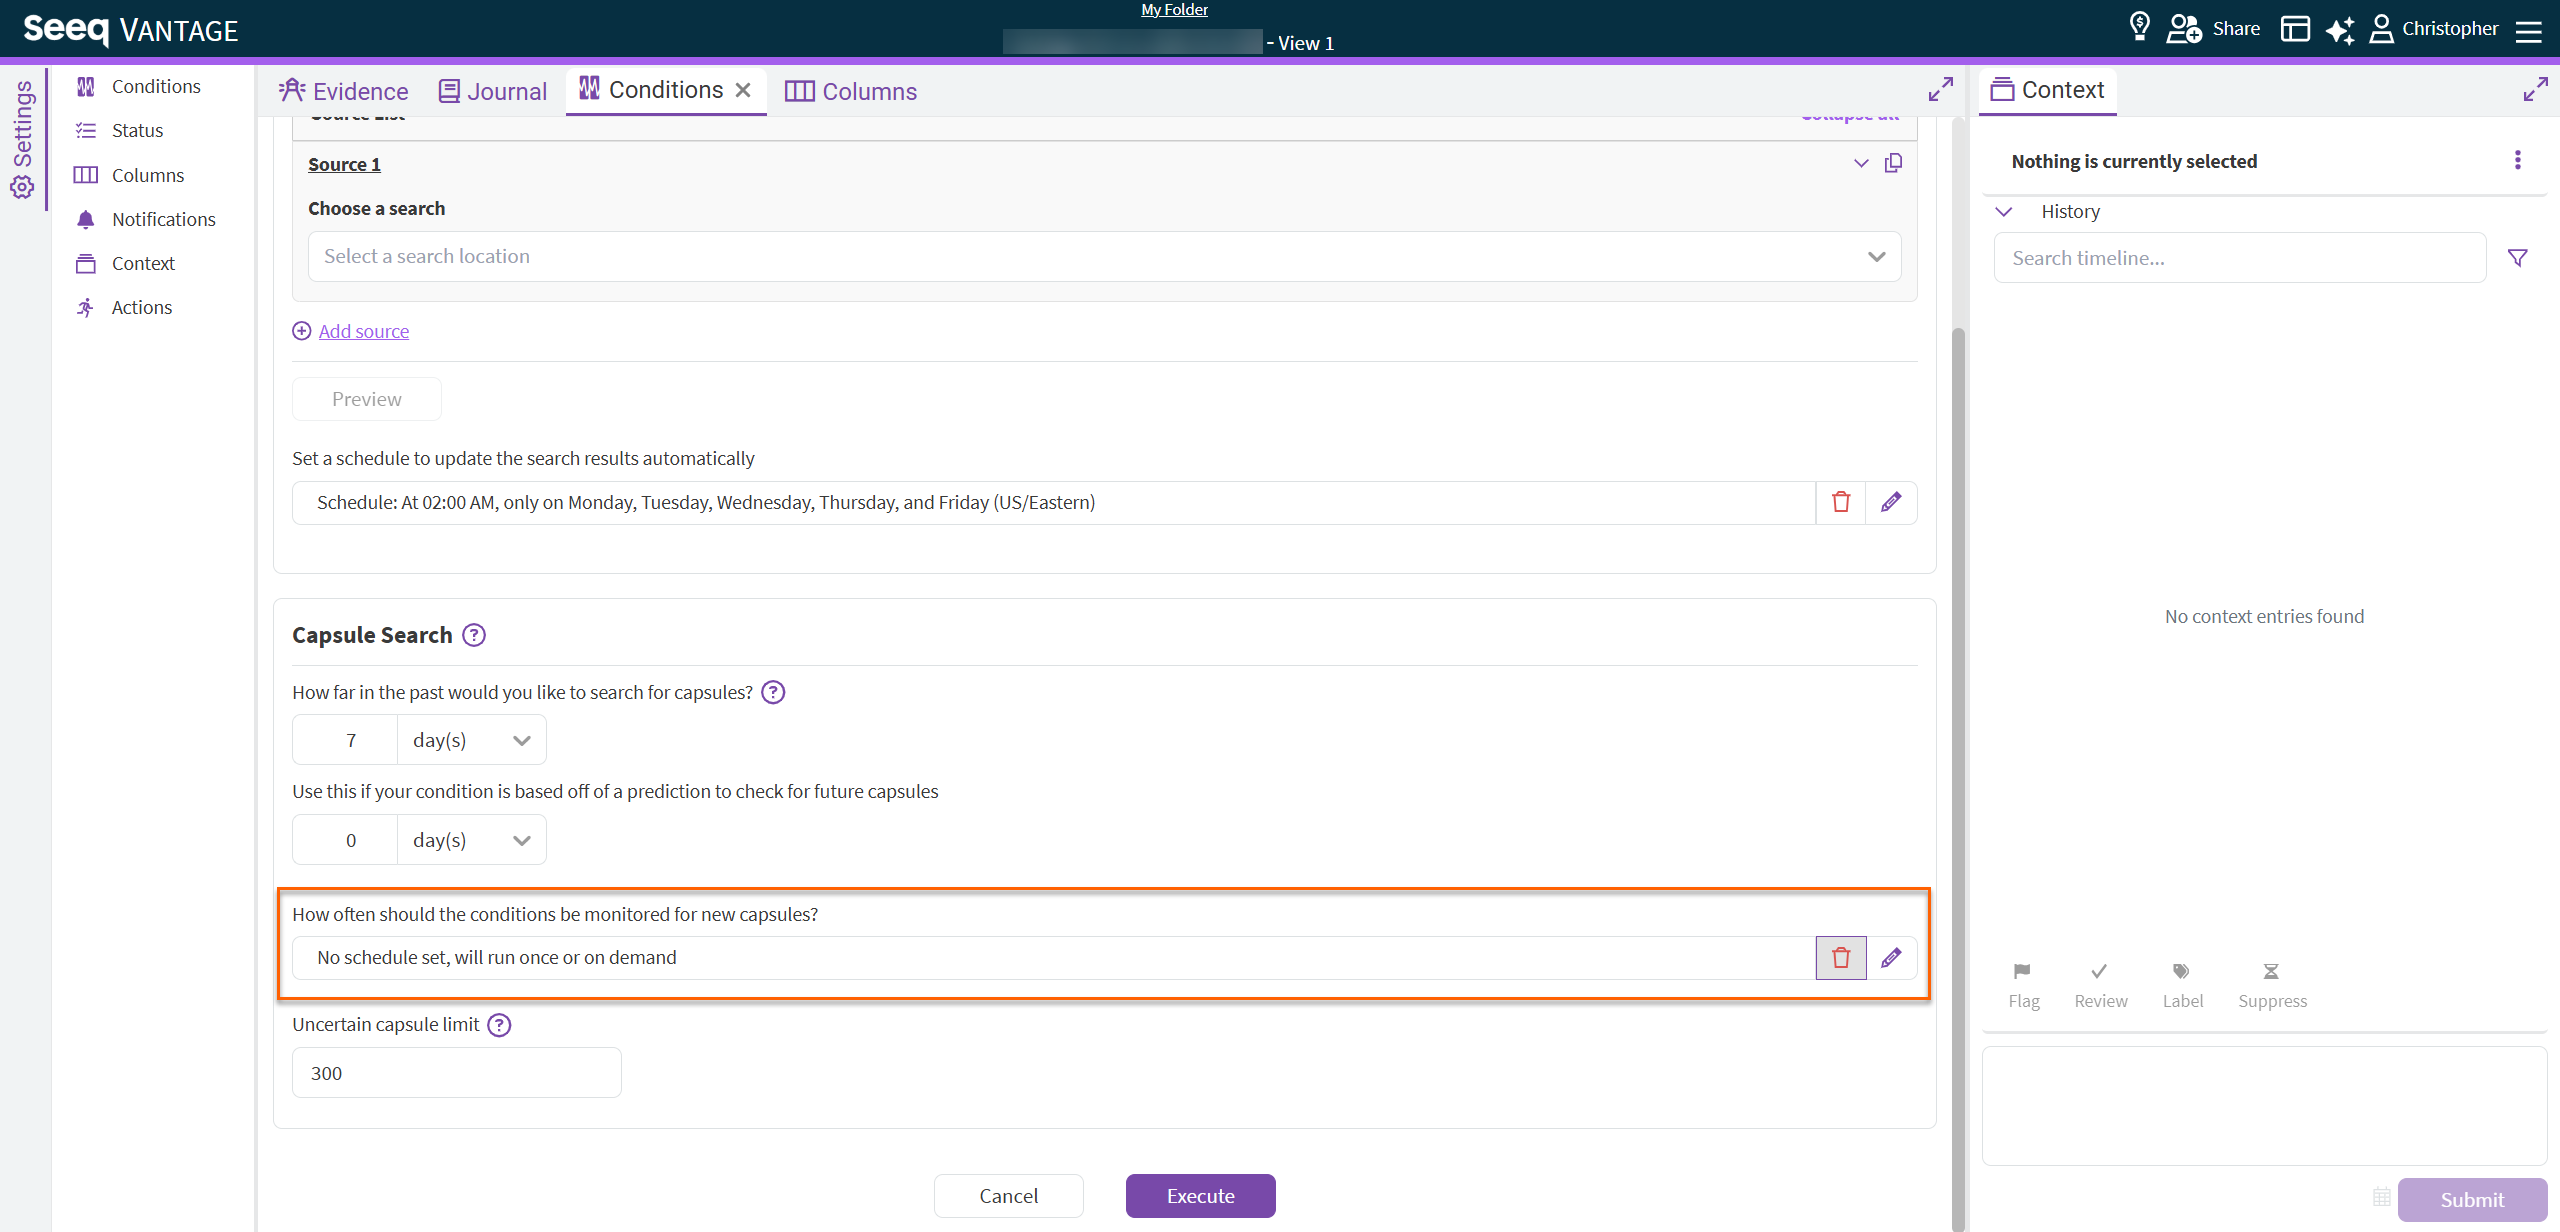Viewport: 2560px width, 1232px height.
Task: Open Christopher user profile
Action: (2434, 29)
